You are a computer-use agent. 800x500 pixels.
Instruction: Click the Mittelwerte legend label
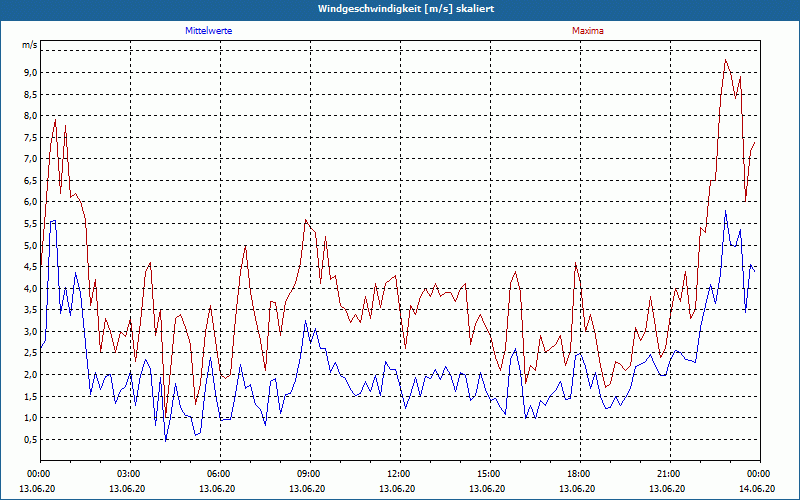[208, 31]
